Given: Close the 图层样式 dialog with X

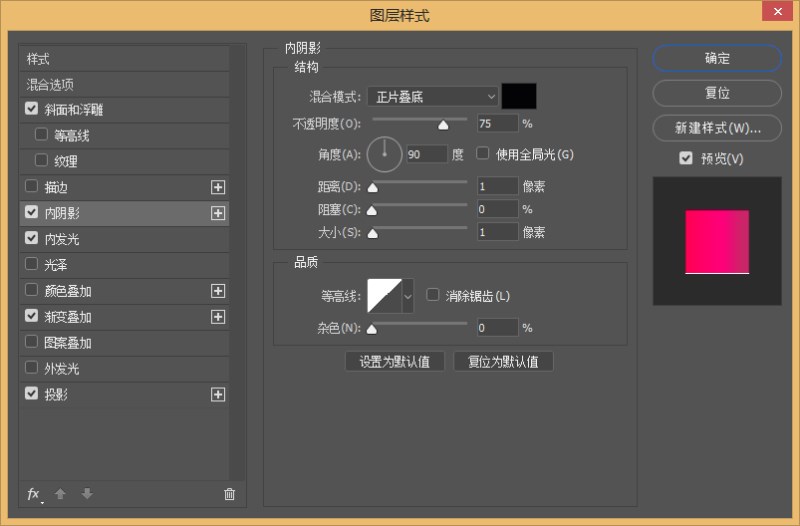Looking at the screenshot, I should pyautogui.click(x=777, y=11).
